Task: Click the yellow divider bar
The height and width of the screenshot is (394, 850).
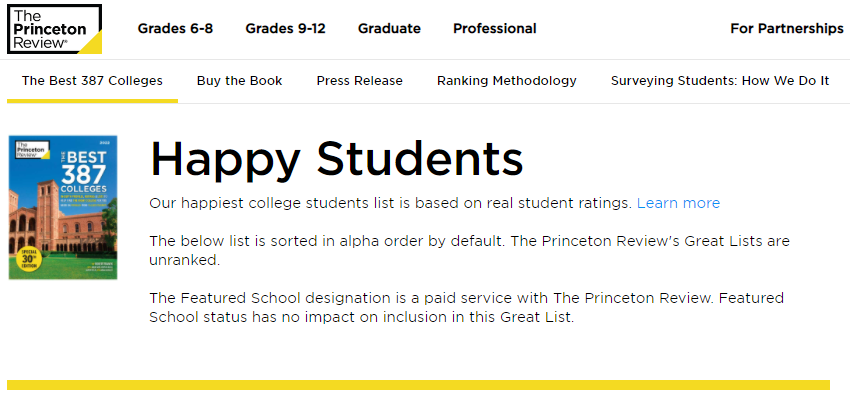Action: tap(418, 385)
